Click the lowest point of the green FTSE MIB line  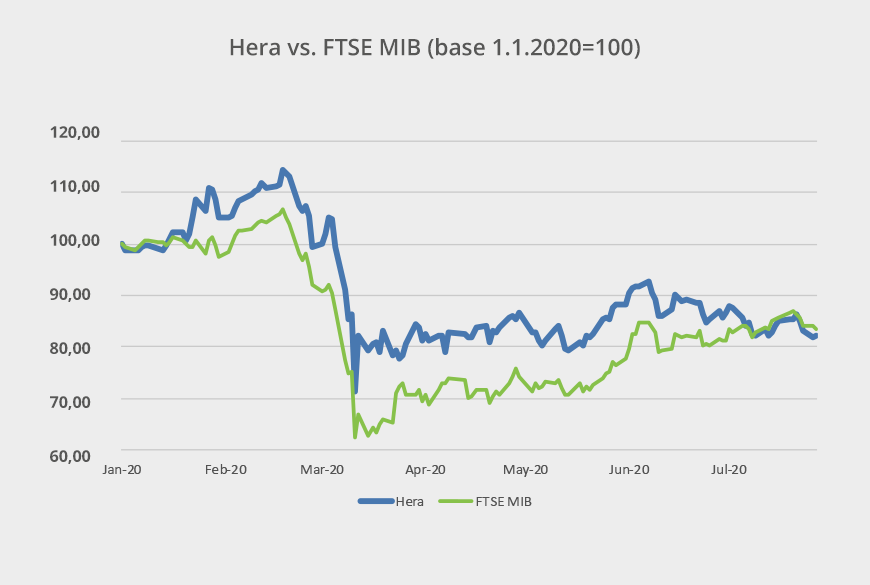(x=355, y=437)
